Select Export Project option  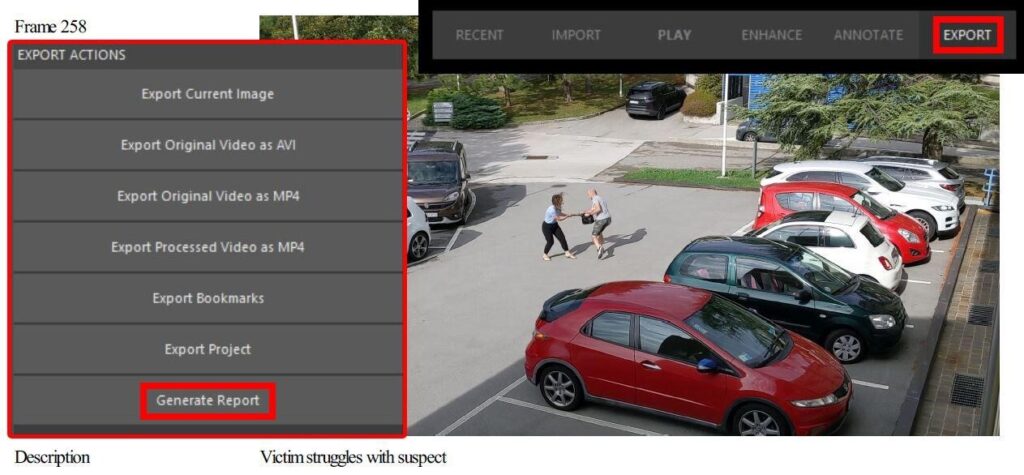[x=208, y=349]
